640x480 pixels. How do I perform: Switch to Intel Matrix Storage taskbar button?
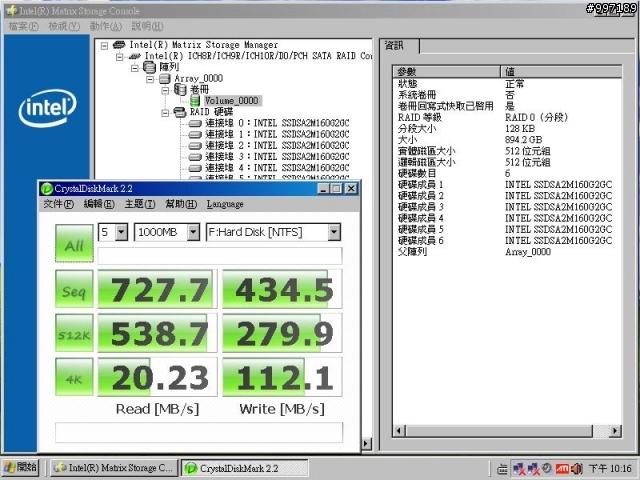pos(114,468)
